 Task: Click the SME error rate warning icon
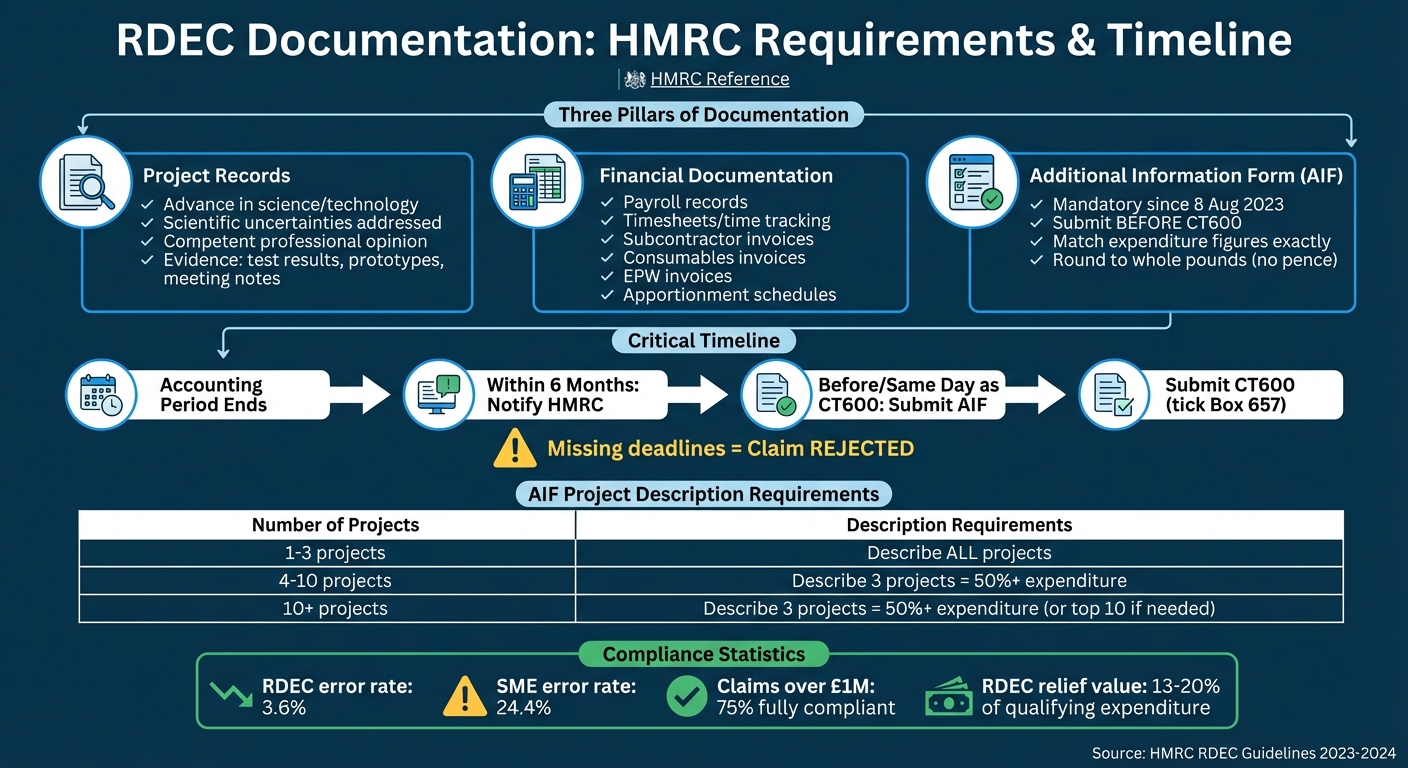click(463, 696)
